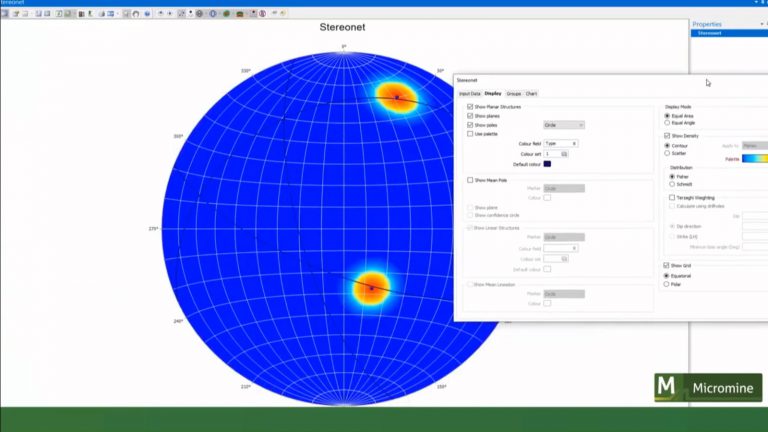Select the Display tab
The height and width of the screenshot is (432, 768).
click(x=493, y=94)
